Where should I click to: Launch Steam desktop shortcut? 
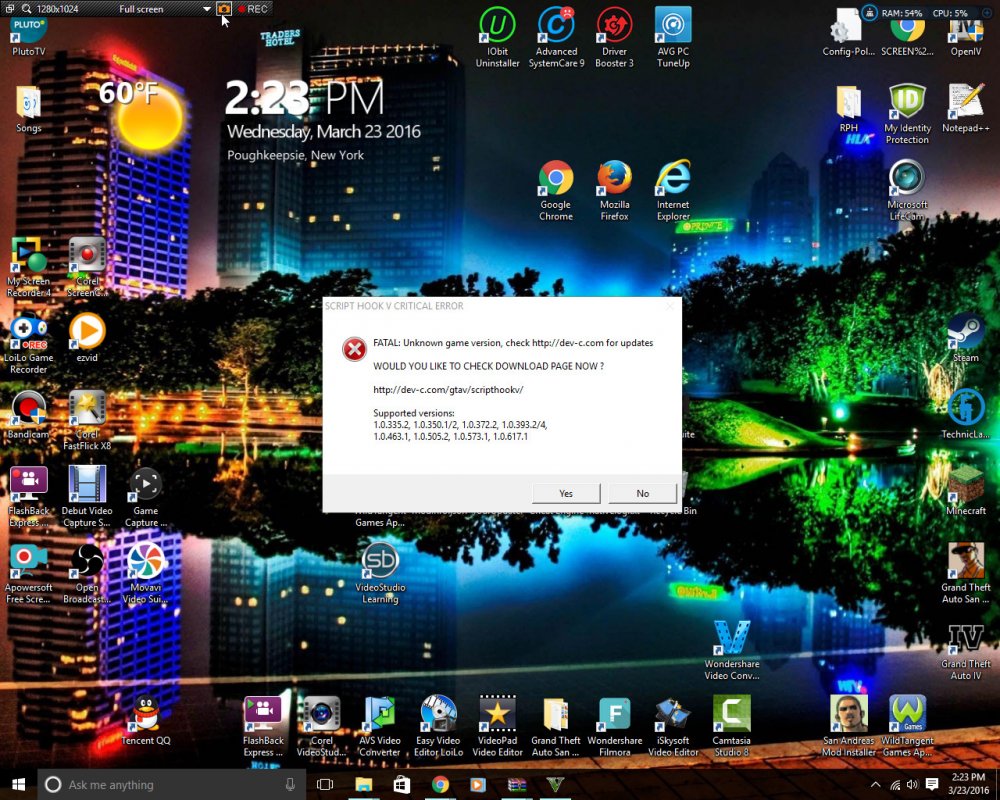[x=966, y=338]
